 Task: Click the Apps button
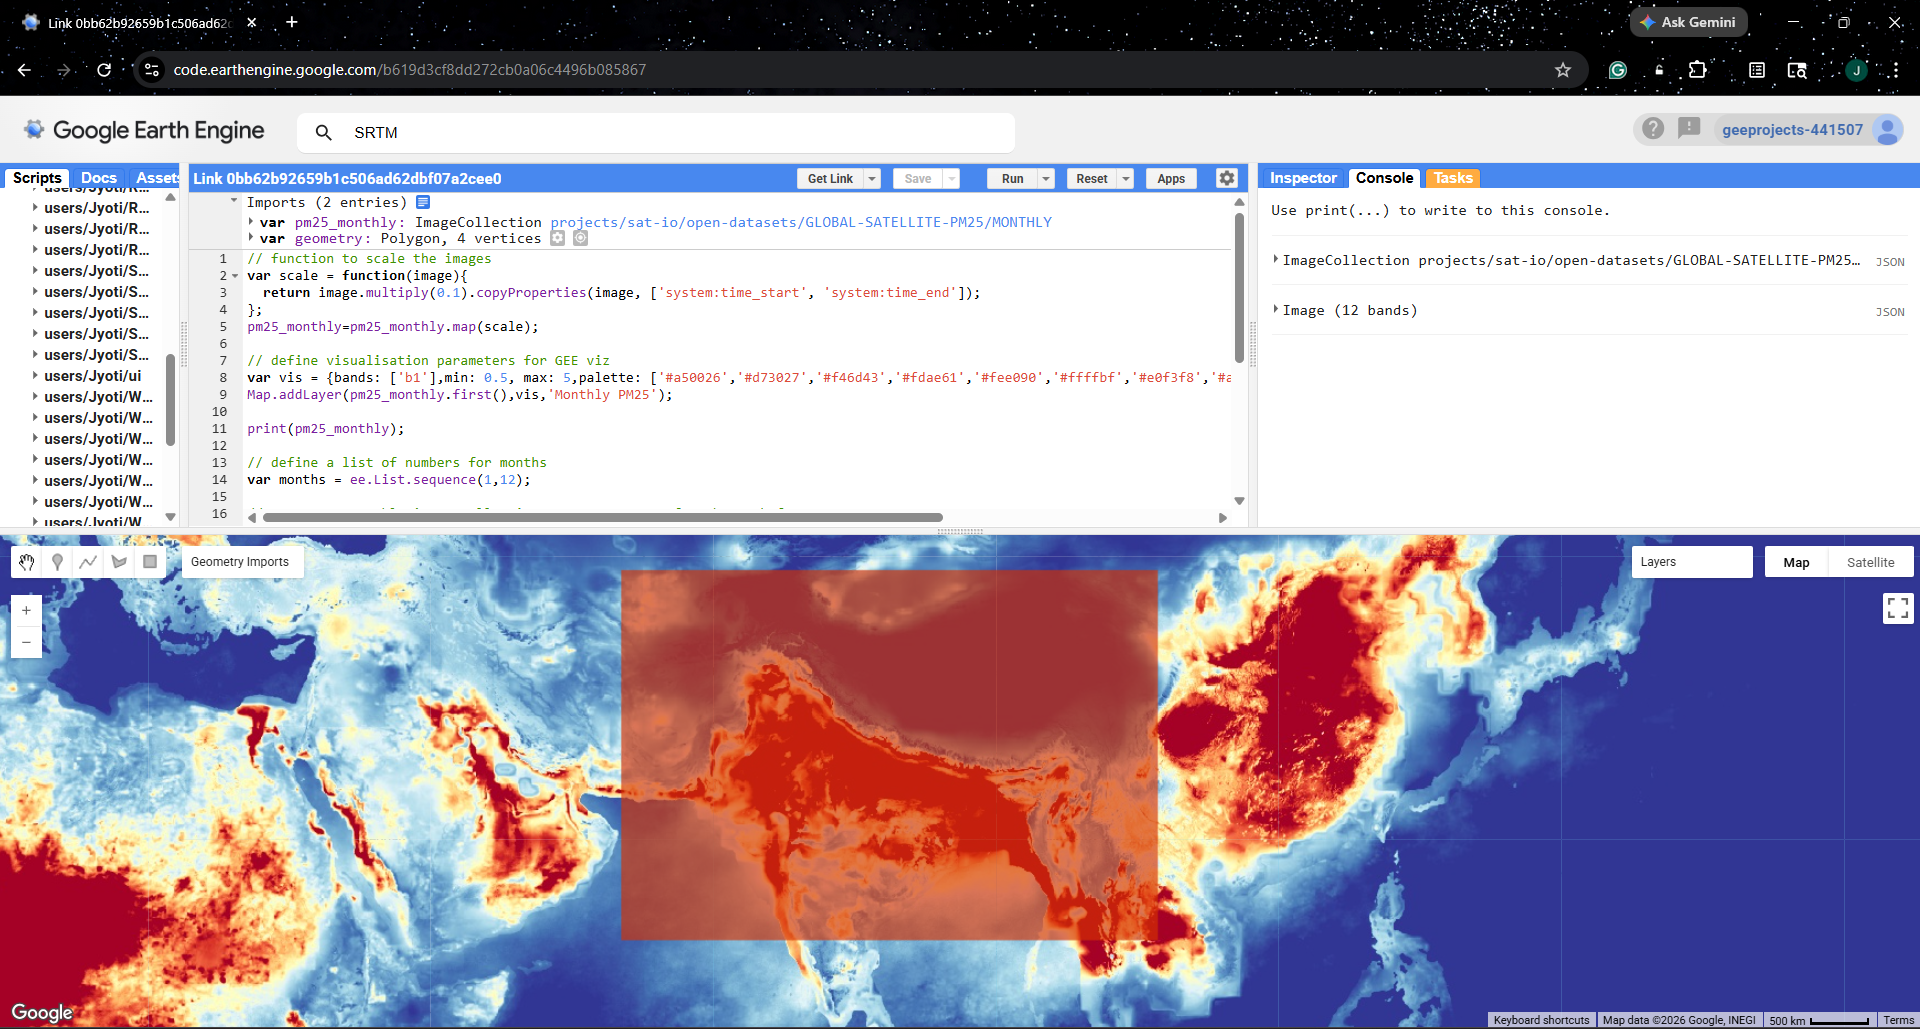(1171, 178)
